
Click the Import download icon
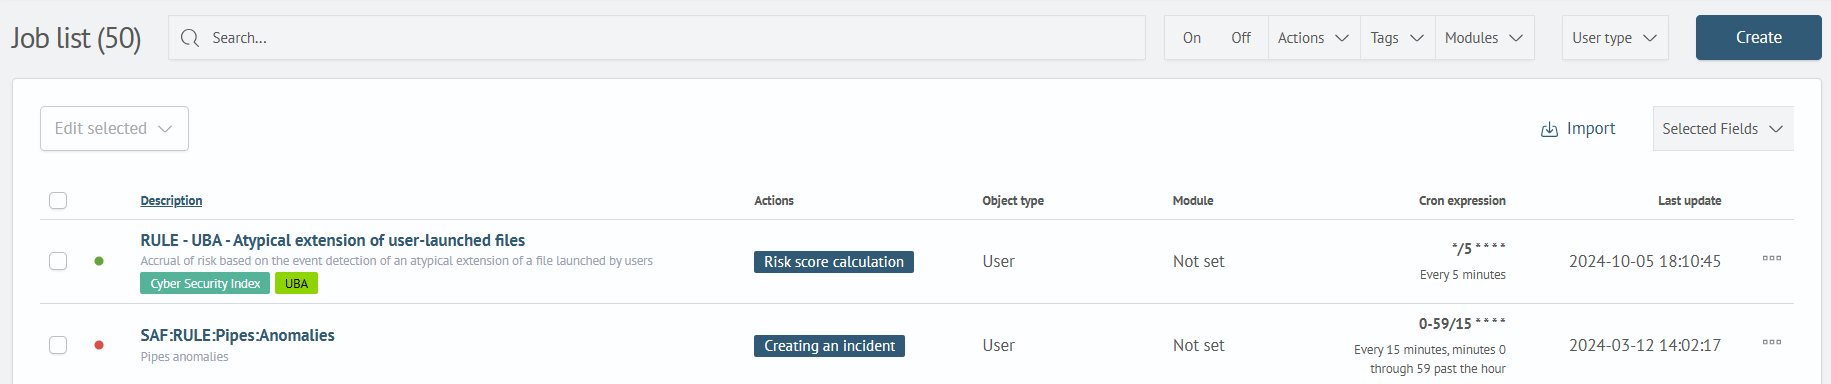tap(1549, 129)
